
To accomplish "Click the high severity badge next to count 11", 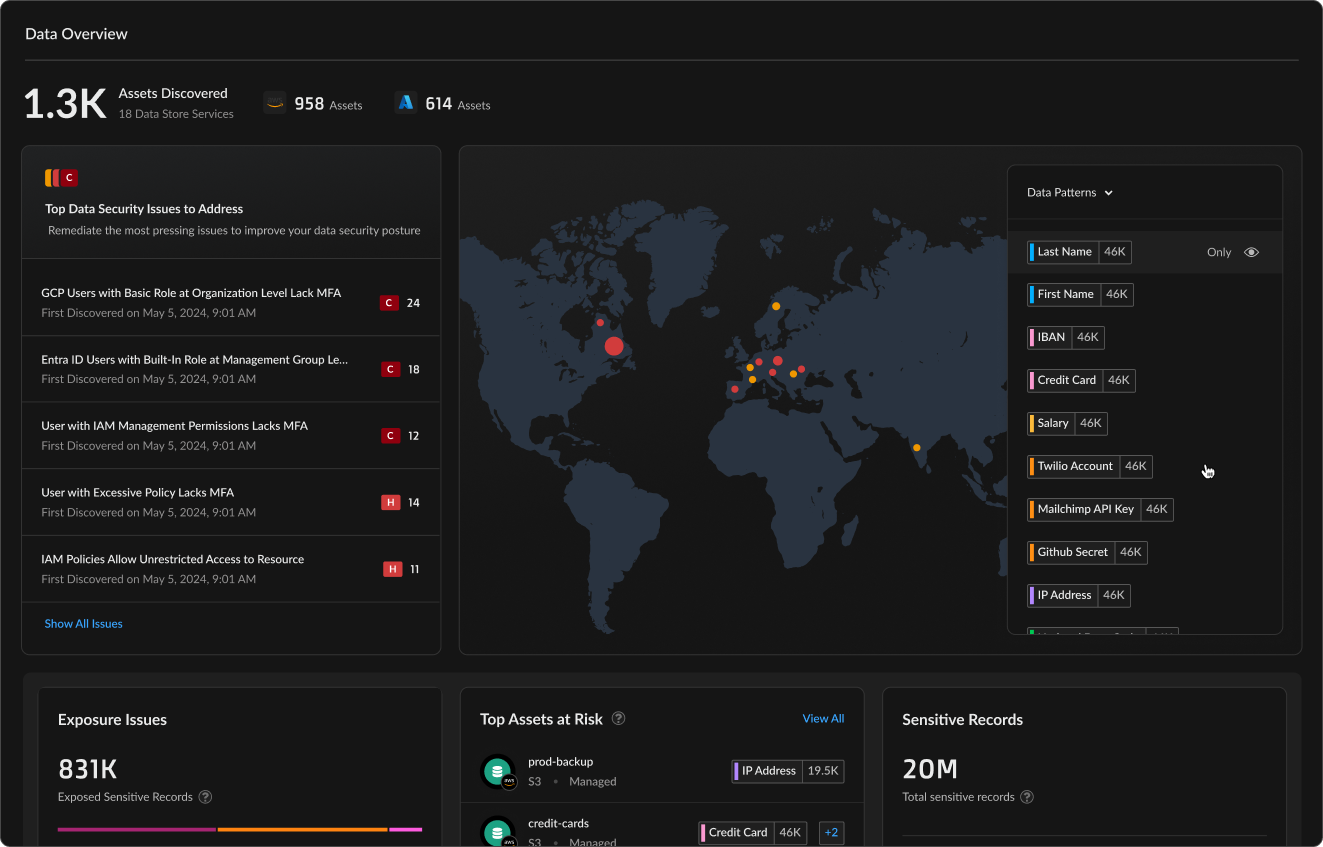I will (392, 569).
